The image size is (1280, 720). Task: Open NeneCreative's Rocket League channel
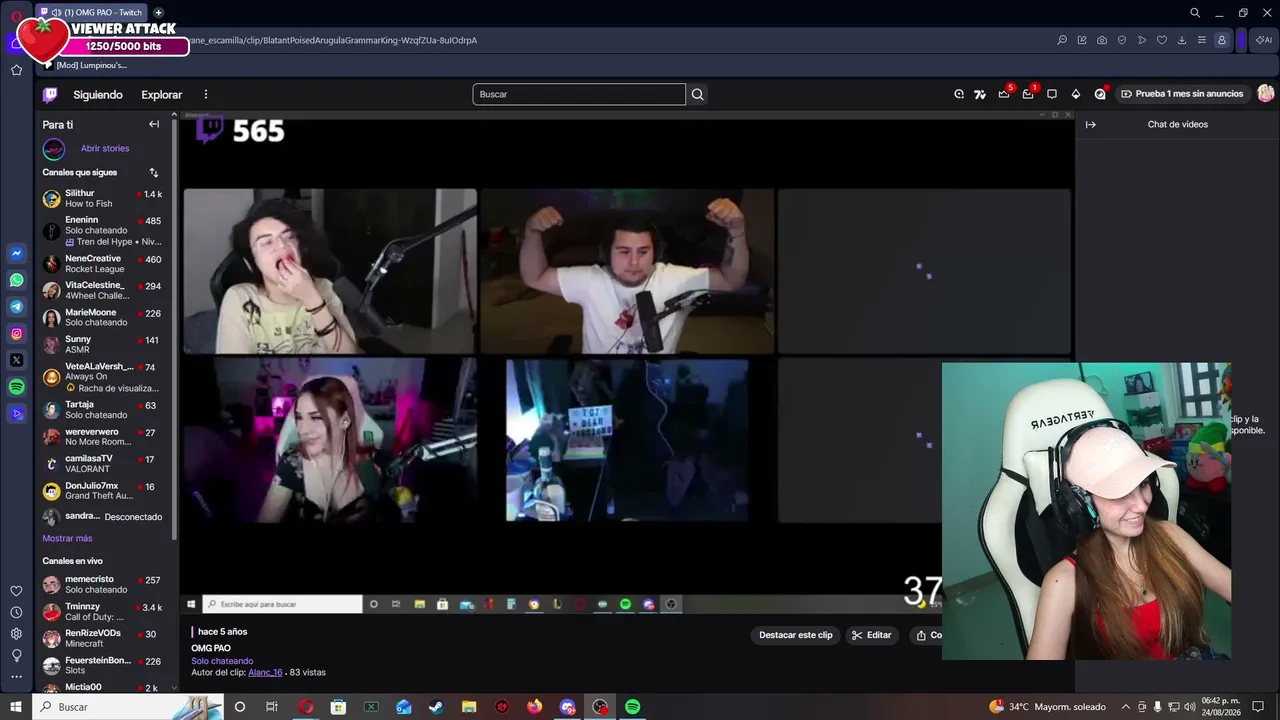pos(103,263)
